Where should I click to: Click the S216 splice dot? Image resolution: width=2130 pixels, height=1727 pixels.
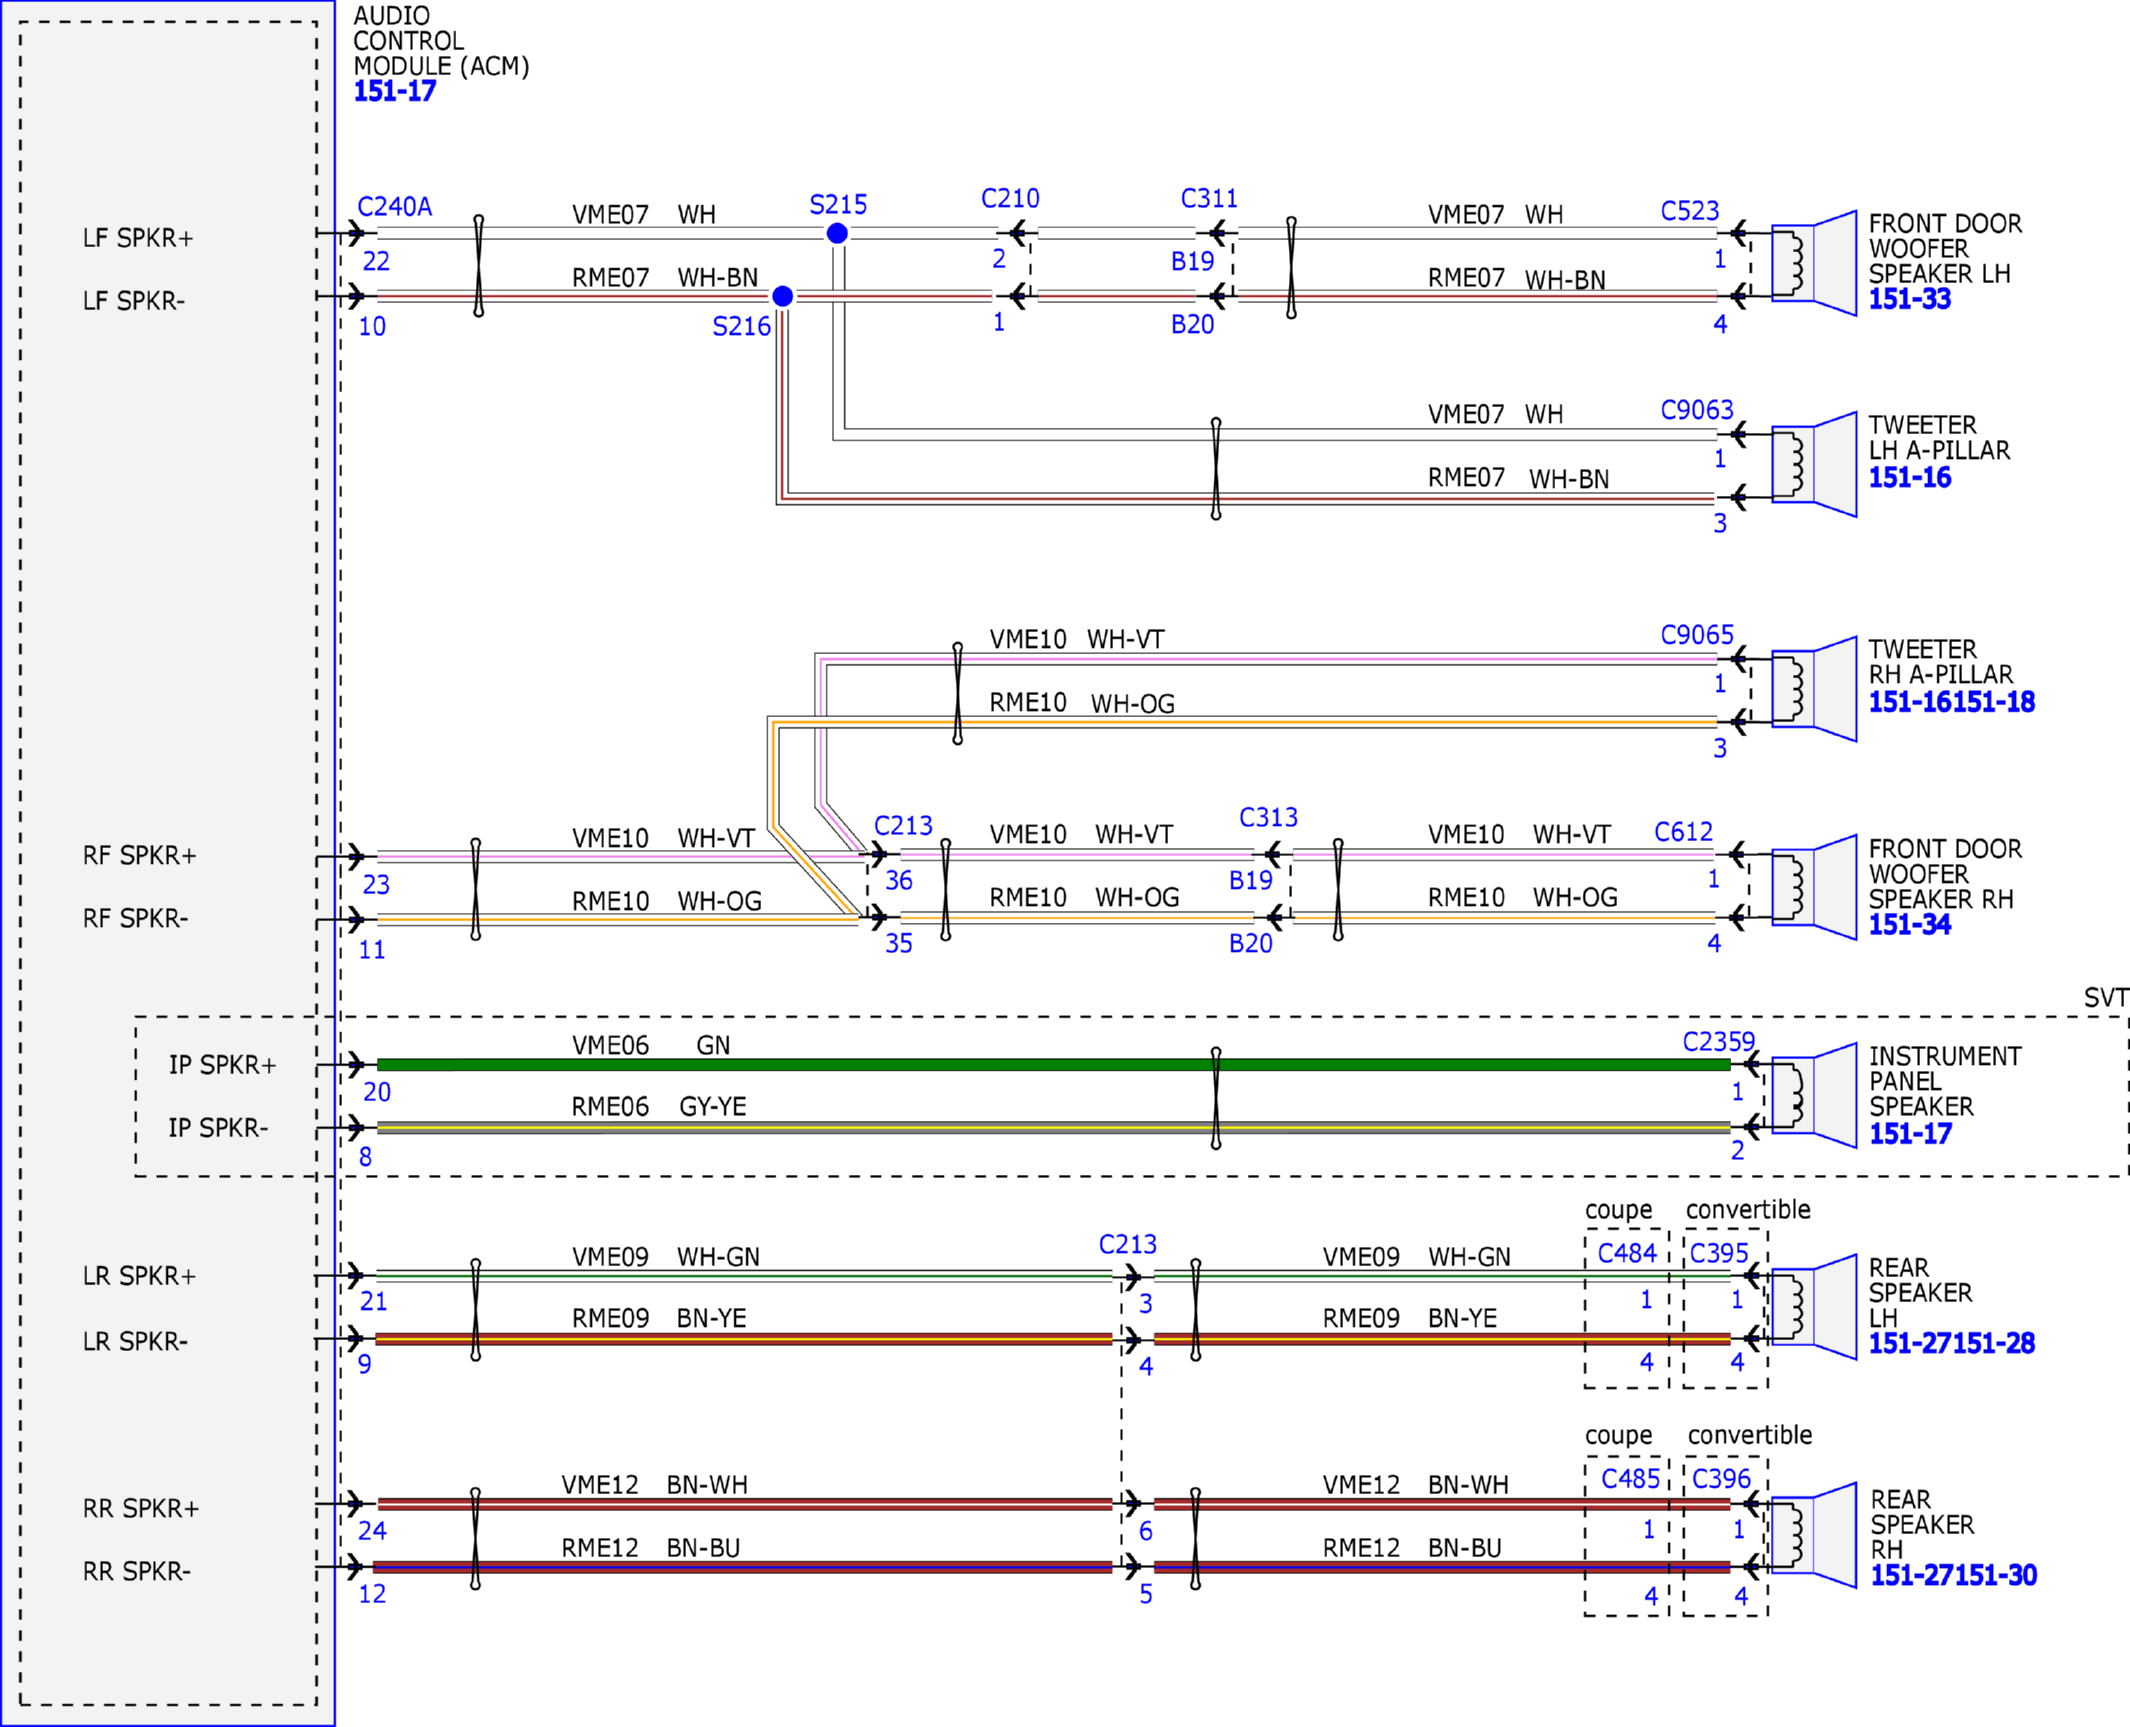783,296
